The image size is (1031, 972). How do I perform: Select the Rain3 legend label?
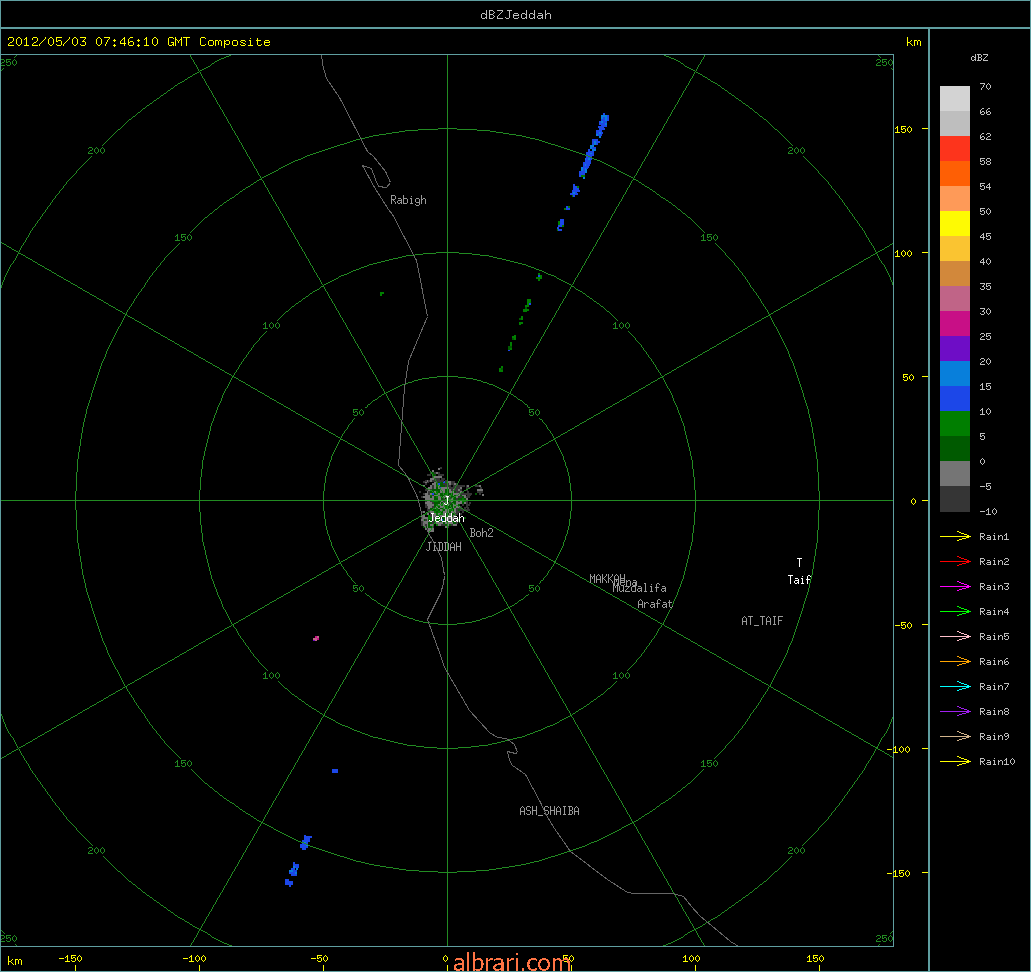(x=994, y=587)
